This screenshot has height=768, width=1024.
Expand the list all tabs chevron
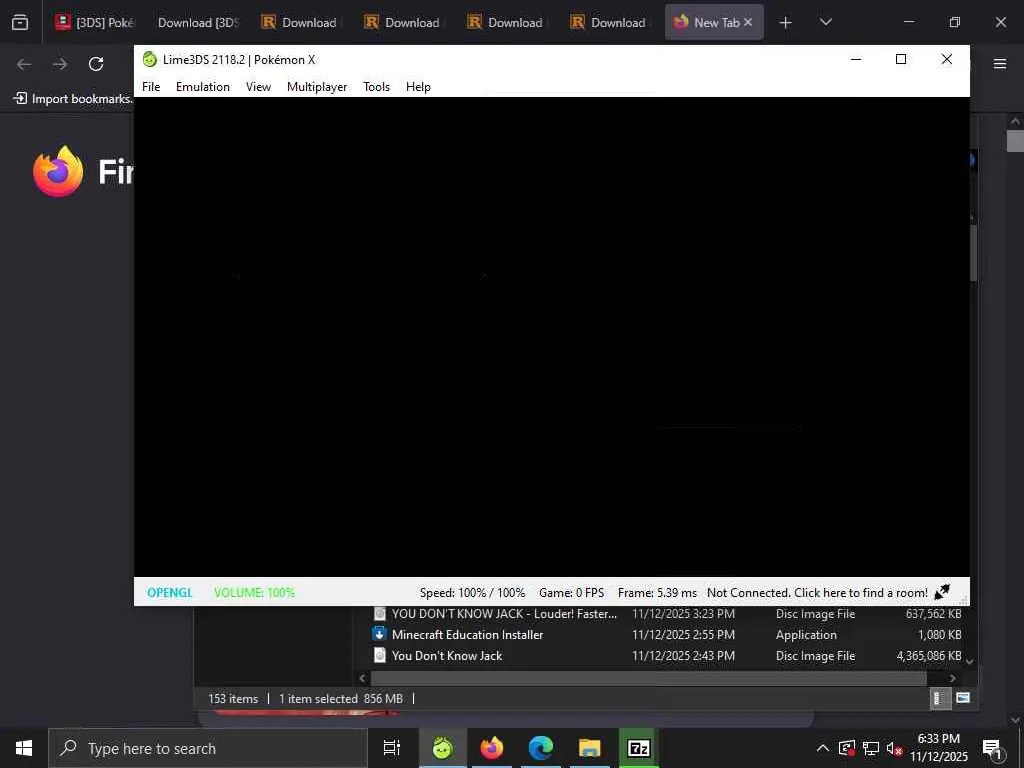click(x=825, y=22)
